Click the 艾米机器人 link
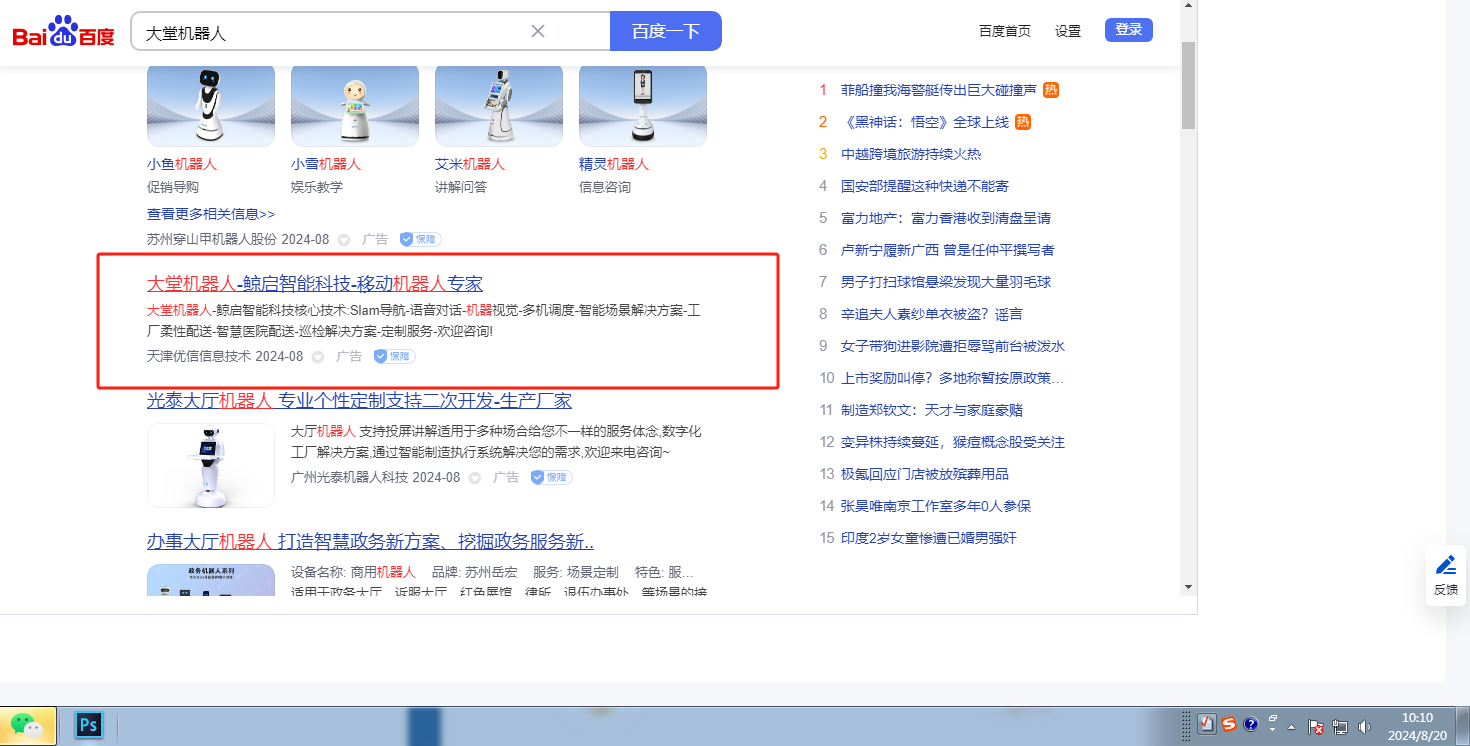1470x746 pixels. pos(470,164)
